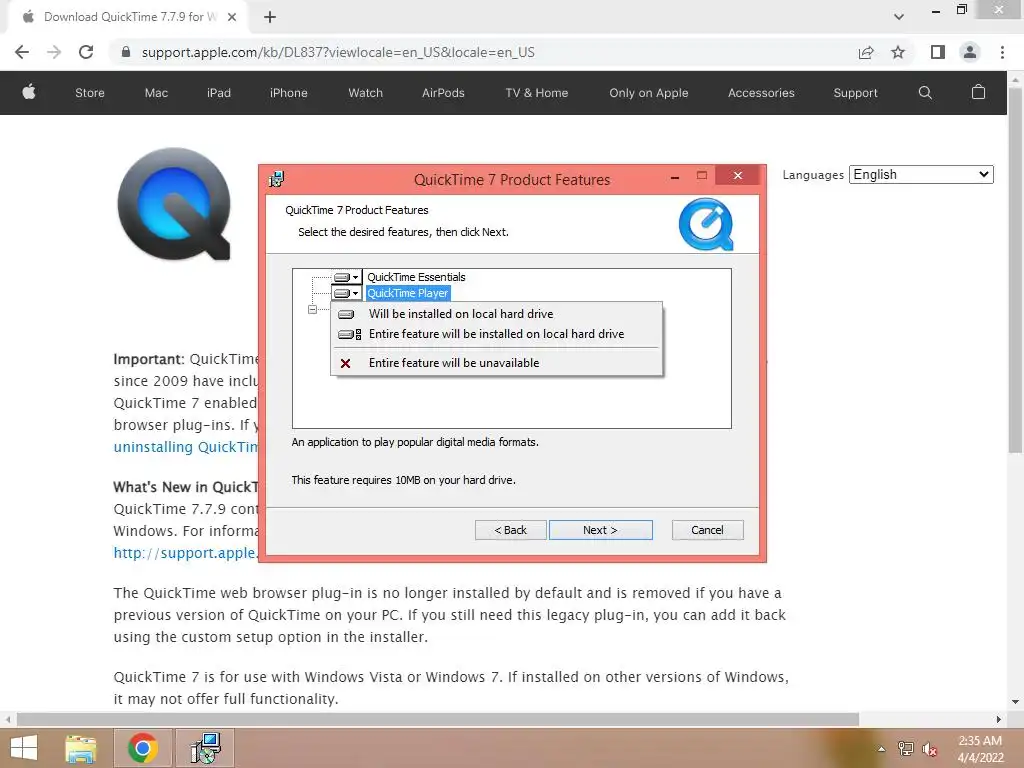Image resolution: width=1024 pixels, height=768 pixels.
Task: Open Support in Apple navigation
Action: pyautogui.click(x=856, y=93)
